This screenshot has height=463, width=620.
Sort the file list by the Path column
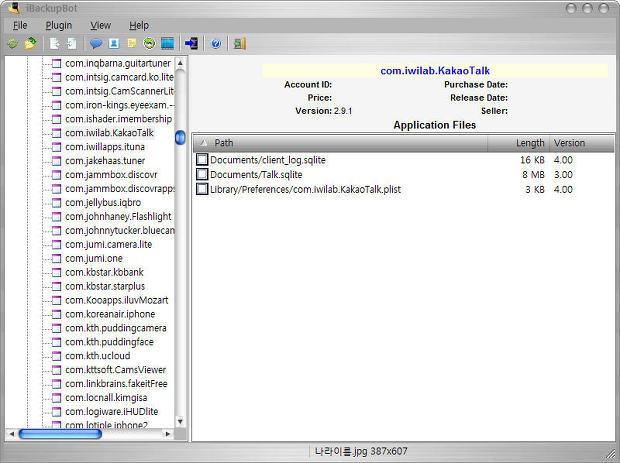point(340,143)
